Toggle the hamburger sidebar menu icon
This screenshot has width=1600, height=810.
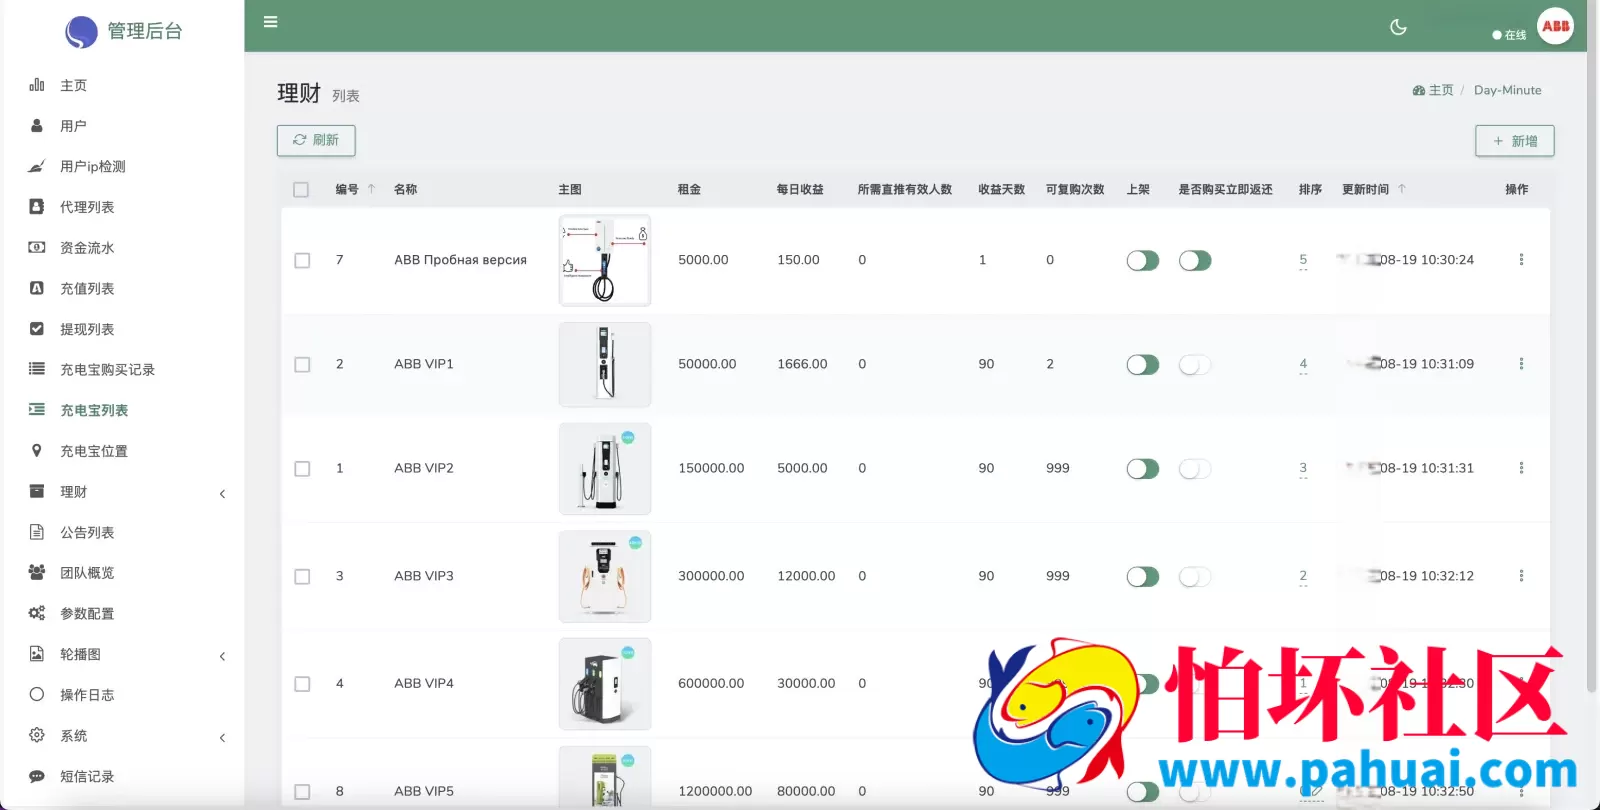pyautogui.click(x=270, y=22)
